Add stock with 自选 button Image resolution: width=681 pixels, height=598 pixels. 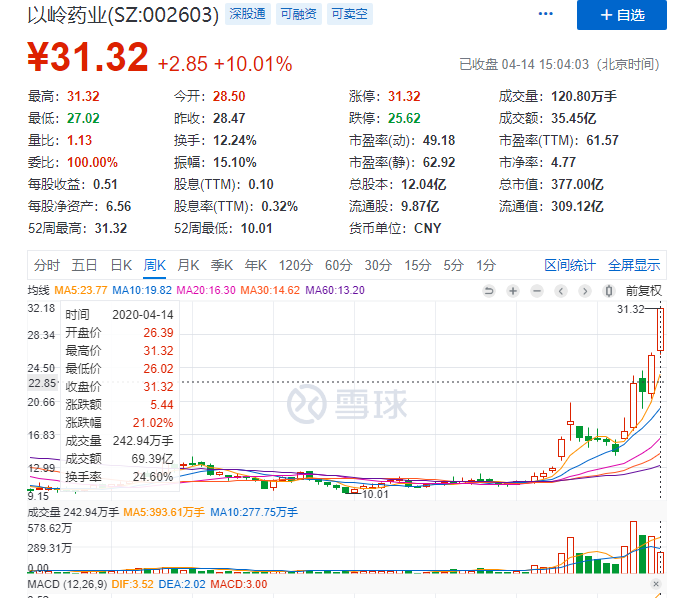(x=621, y=15)
